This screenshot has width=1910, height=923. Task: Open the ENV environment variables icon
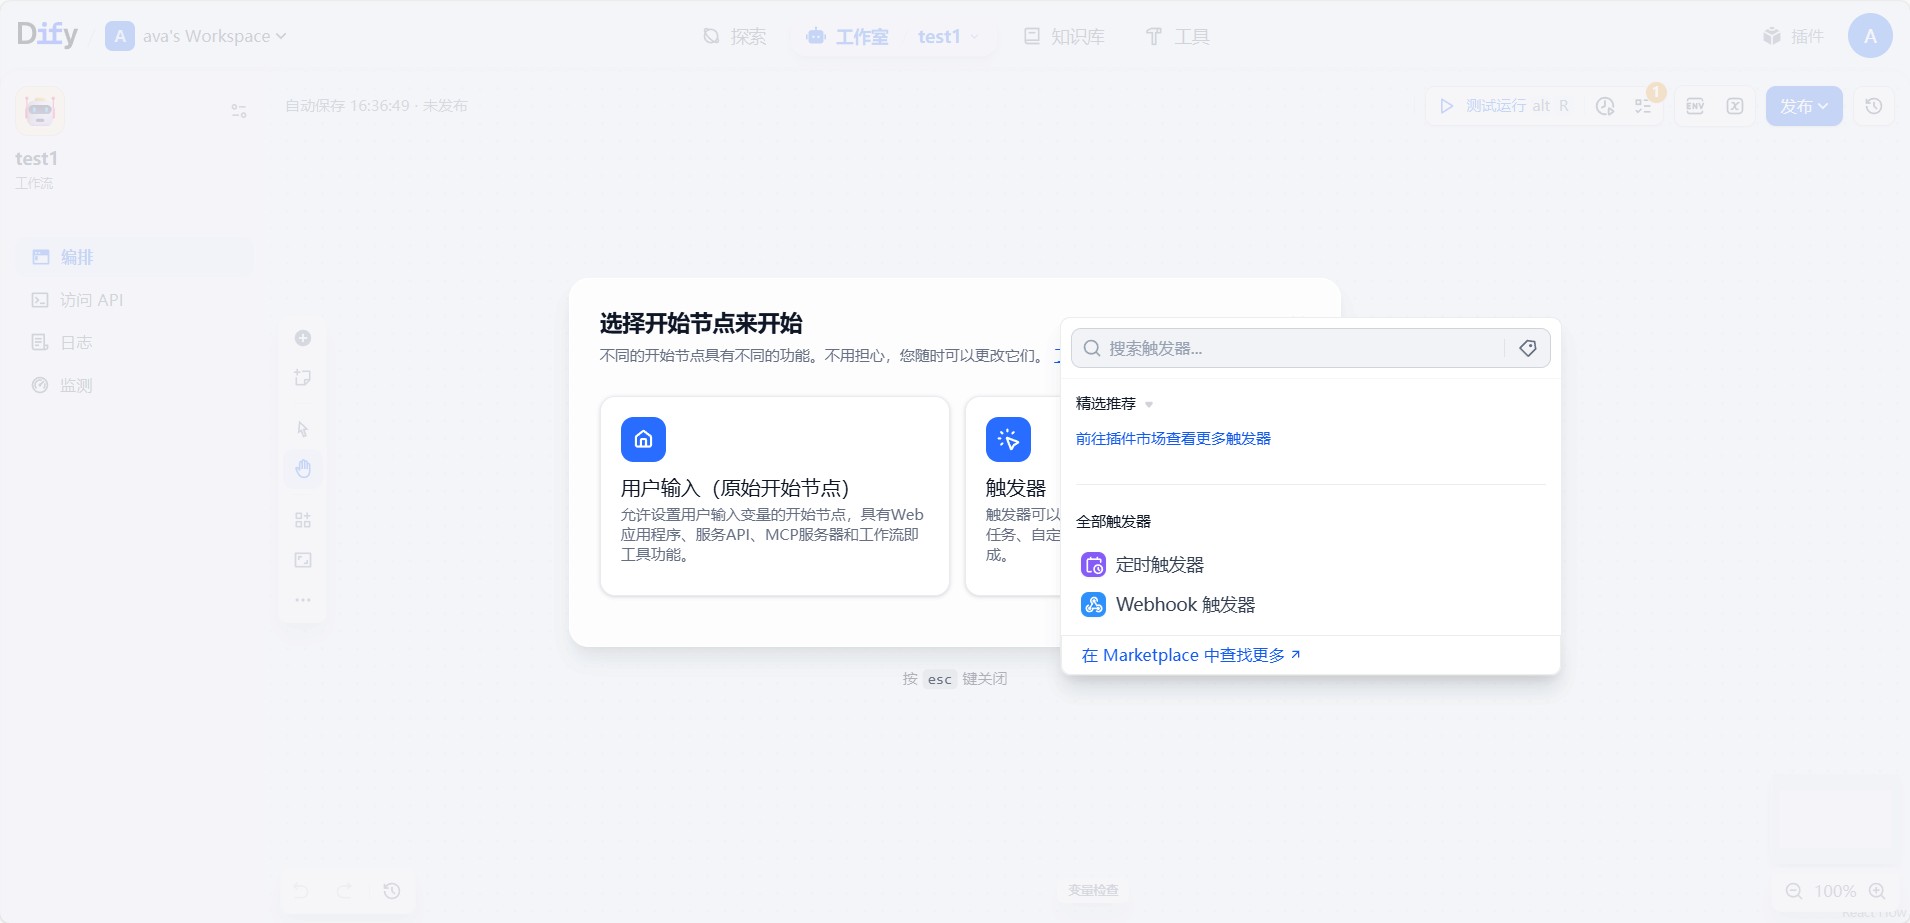point(1695,106)
